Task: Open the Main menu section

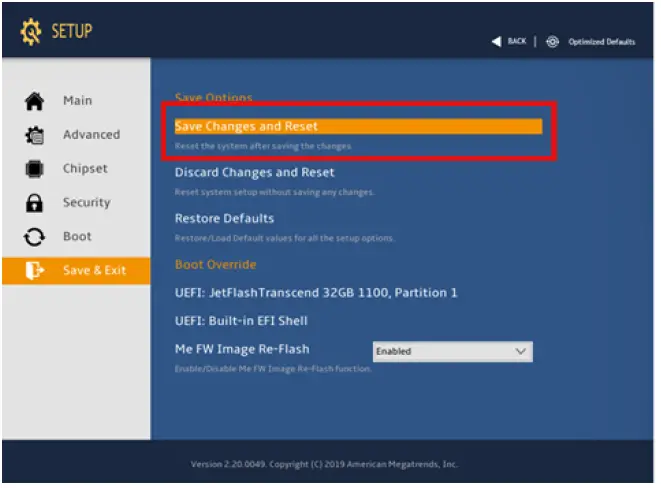Action: [78, 101]
